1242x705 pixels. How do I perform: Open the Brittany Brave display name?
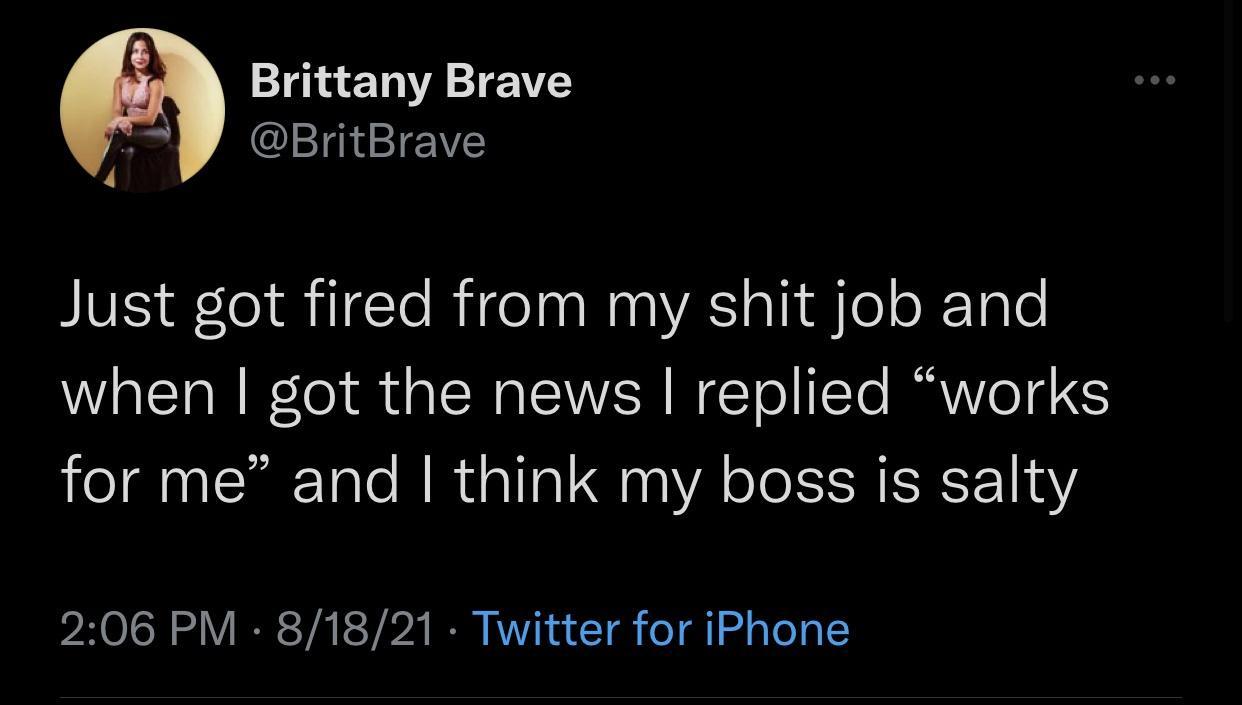[x=410, y=80]
